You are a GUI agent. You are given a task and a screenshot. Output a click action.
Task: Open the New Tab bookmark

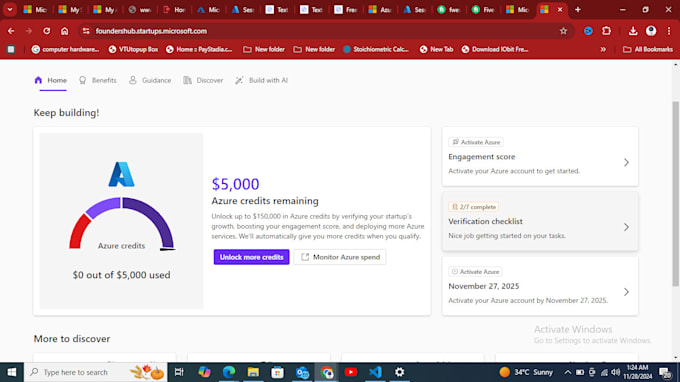436,49
